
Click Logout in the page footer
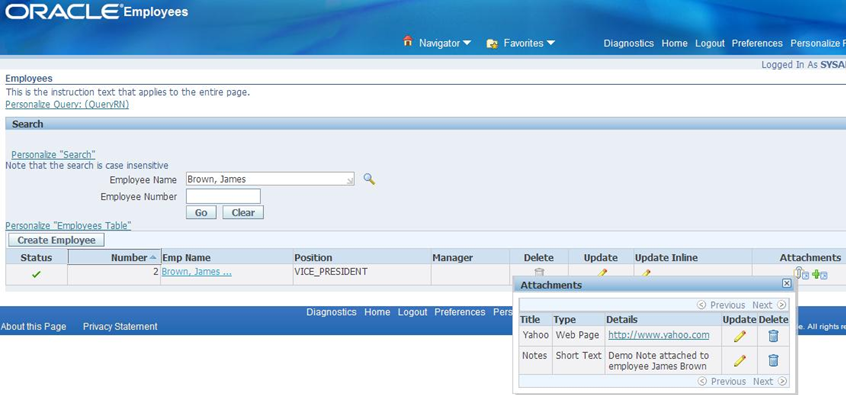pos(413,312)
